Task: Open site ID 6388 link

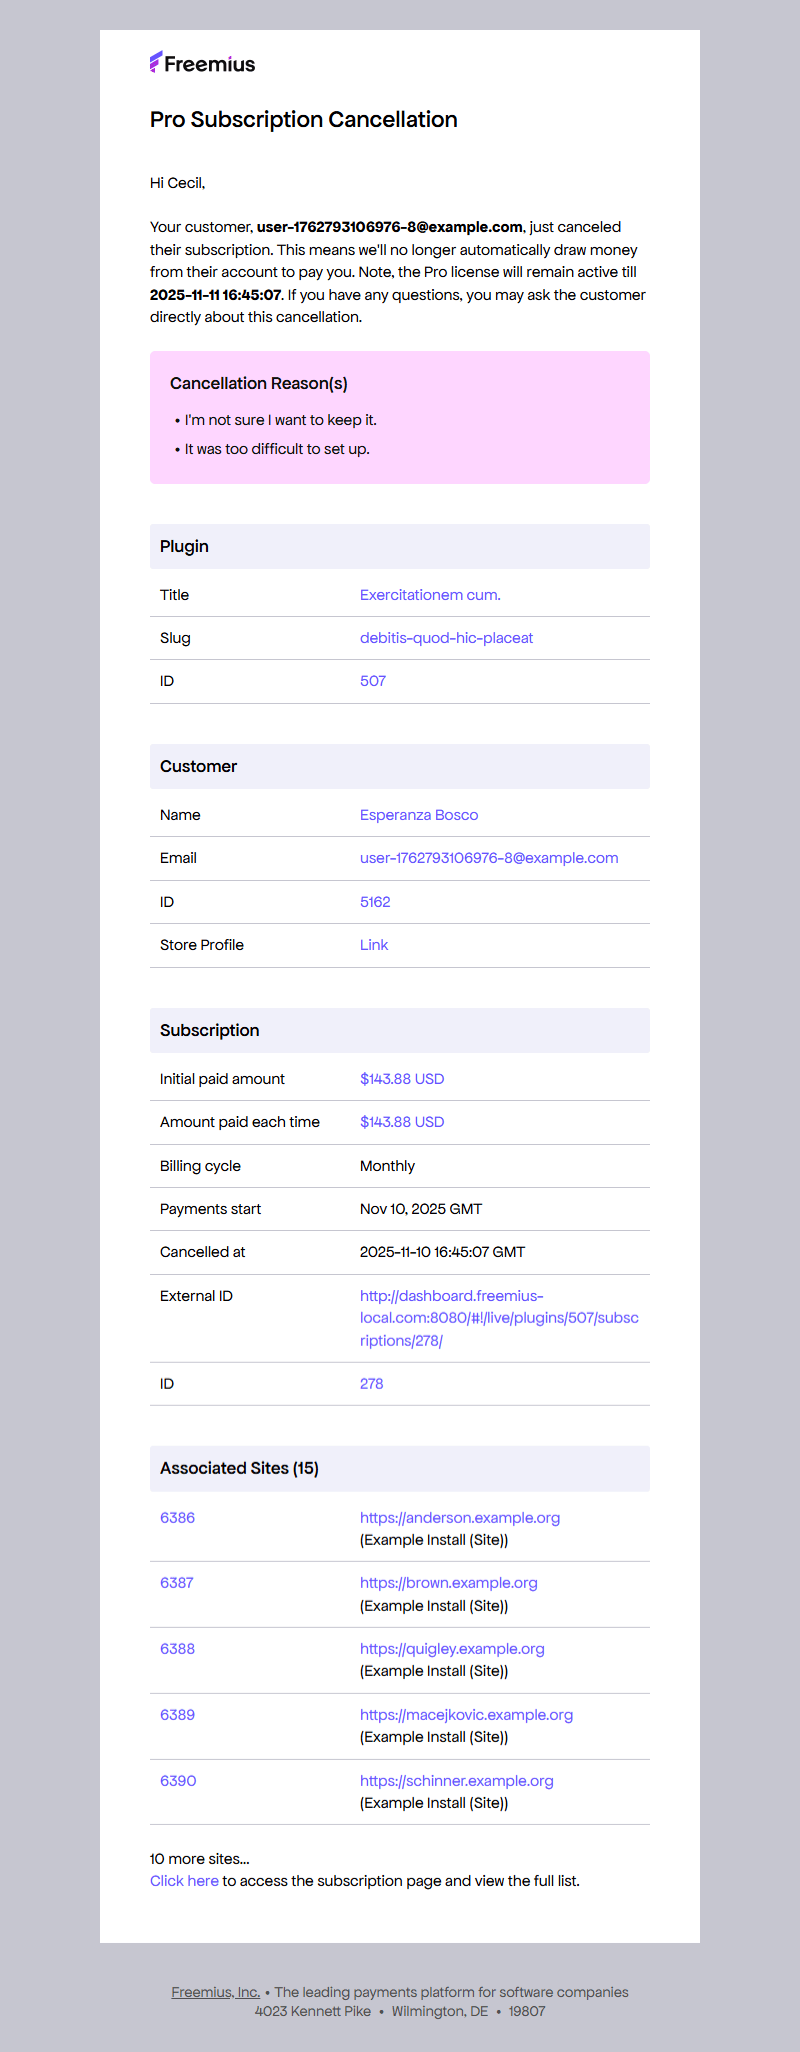Action: tap(177, 1649)
